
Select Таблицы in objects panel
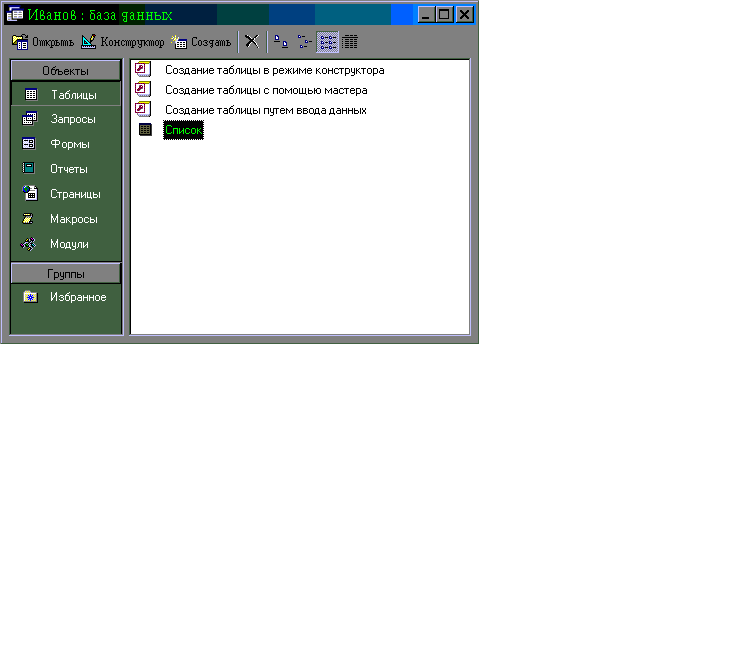[66, 94]
